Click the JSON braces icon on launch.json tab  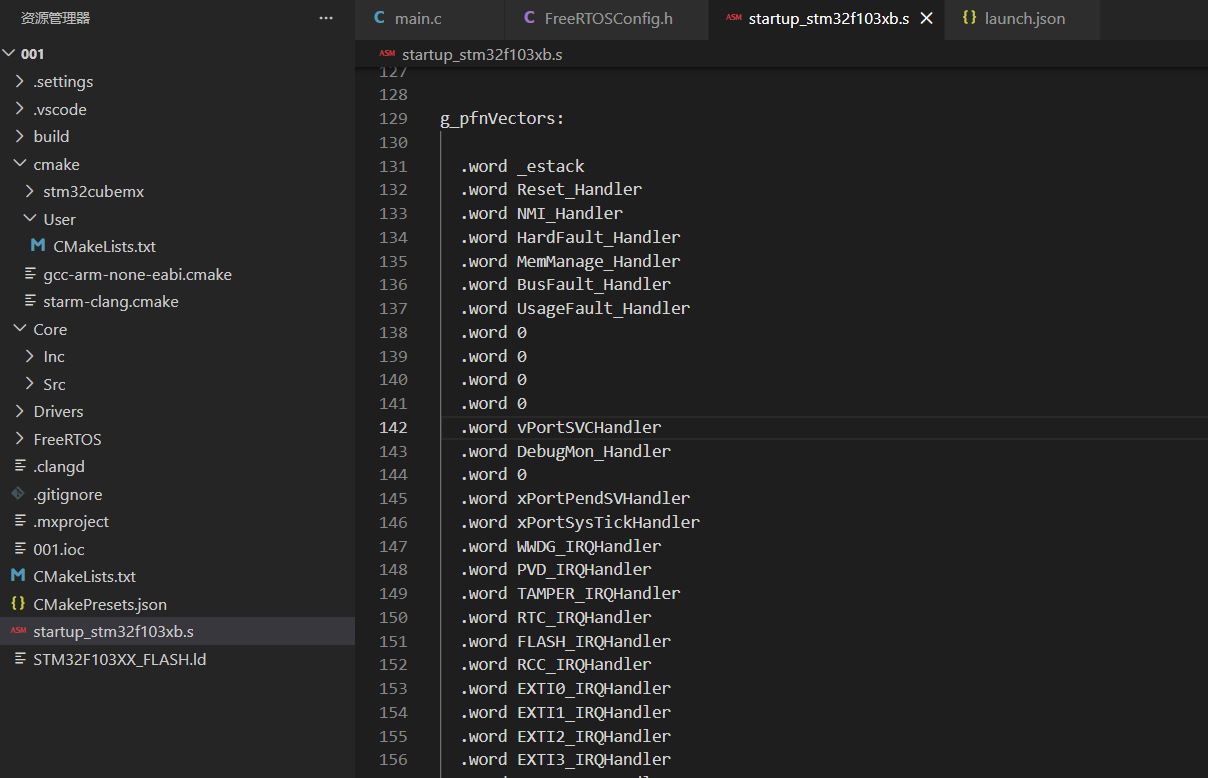[969, 18]
